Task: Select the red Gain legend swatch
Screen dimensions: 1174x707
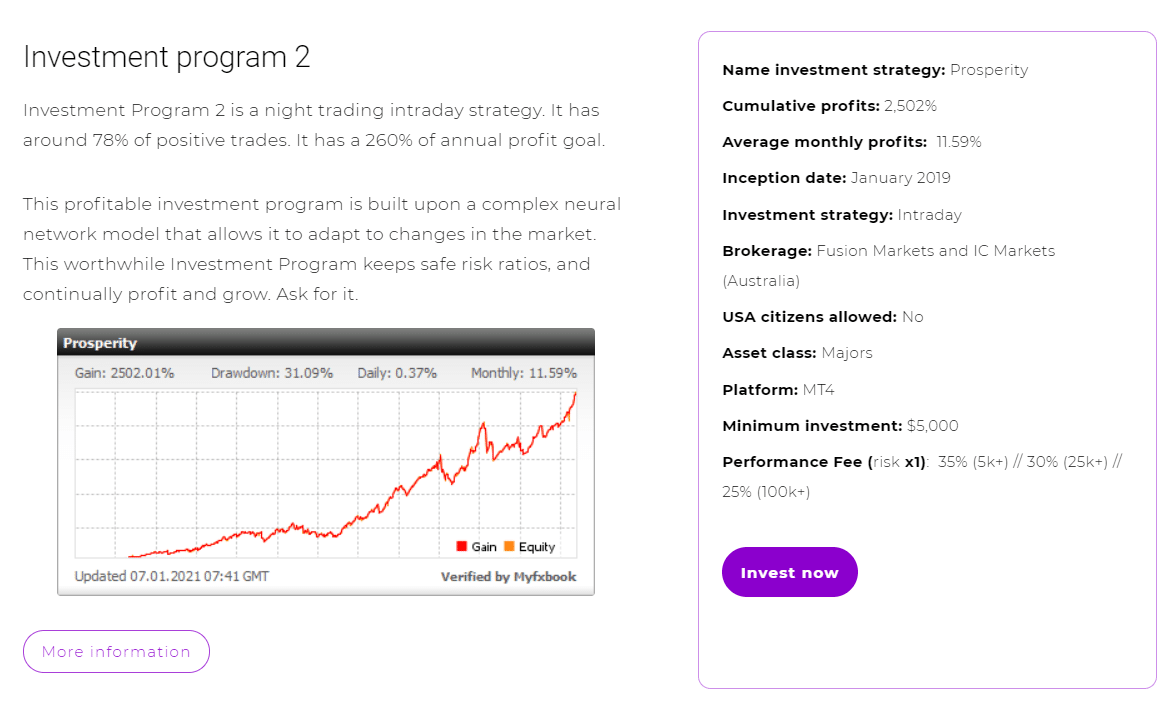Action: click(x=460, y=546)
